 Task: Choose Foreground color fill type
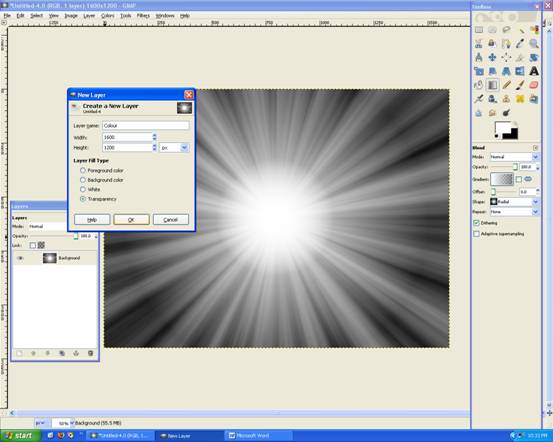(83, 170)
